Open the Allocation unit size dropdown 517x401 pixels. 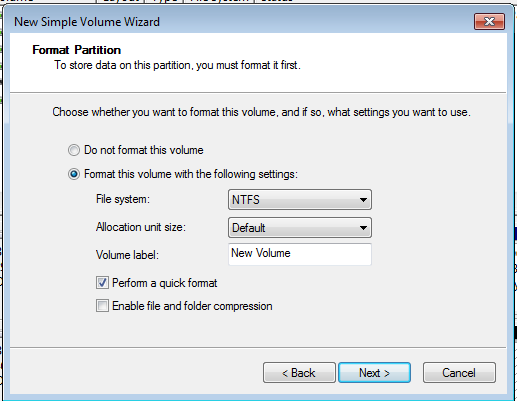point(300,228)
